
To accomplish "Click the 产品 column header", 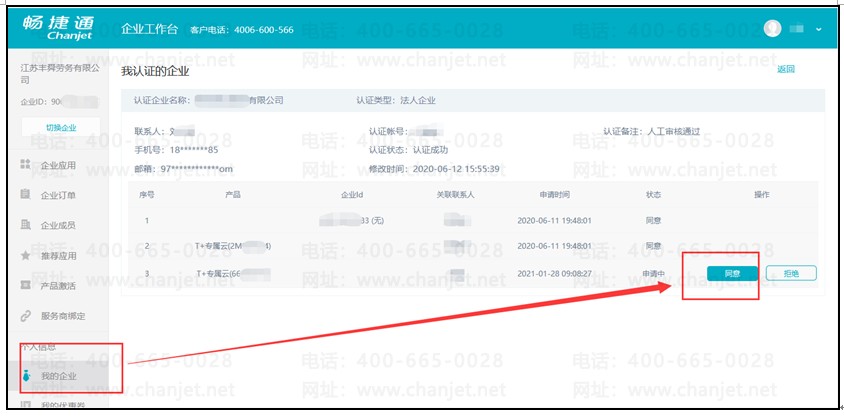I will pyautogui.click(x=233, y=194).
